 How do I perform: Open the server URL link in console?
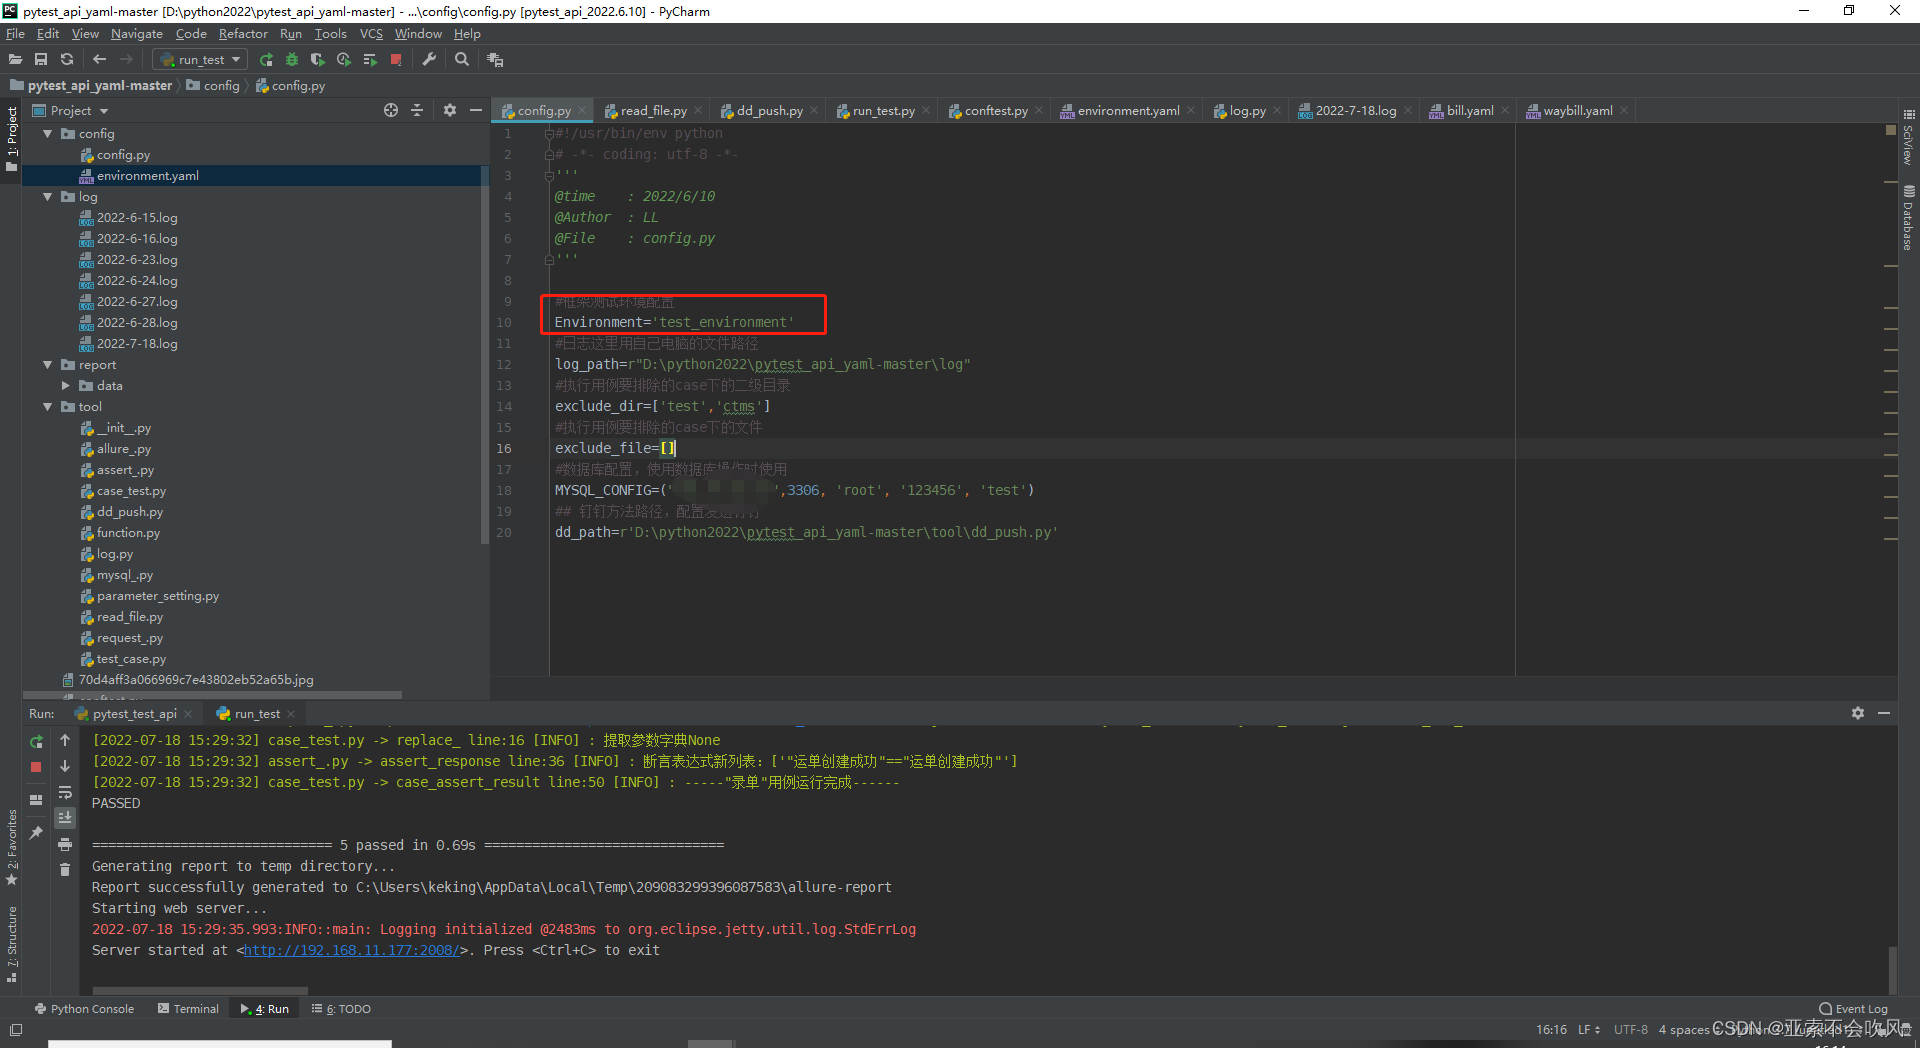(x=351, y=950)
